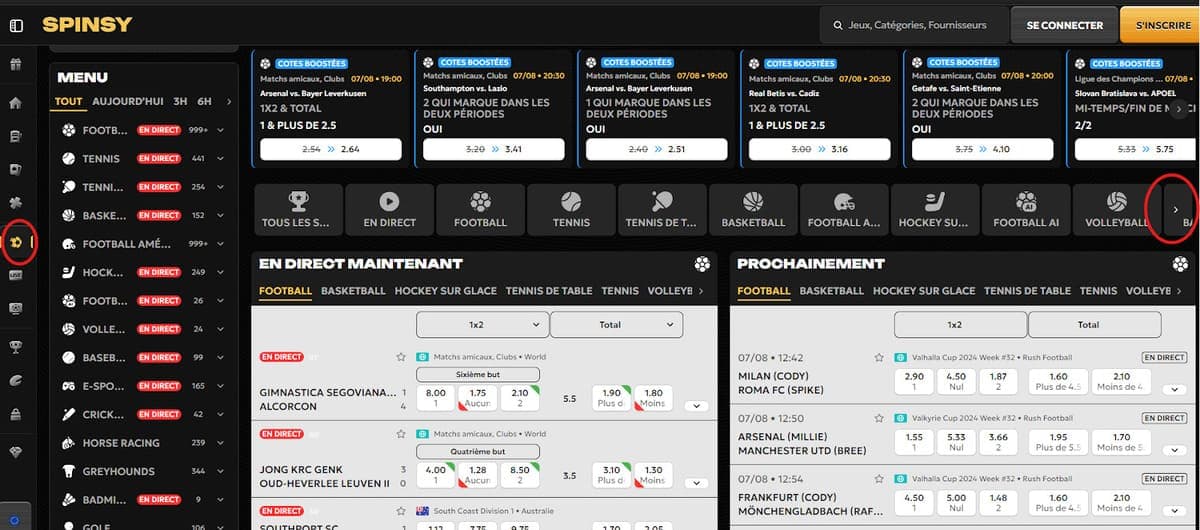The image size is (1200, 530).
Task: Expand more markets for Arsenal vs Manchester Utd
Action: click(1175, 451)
